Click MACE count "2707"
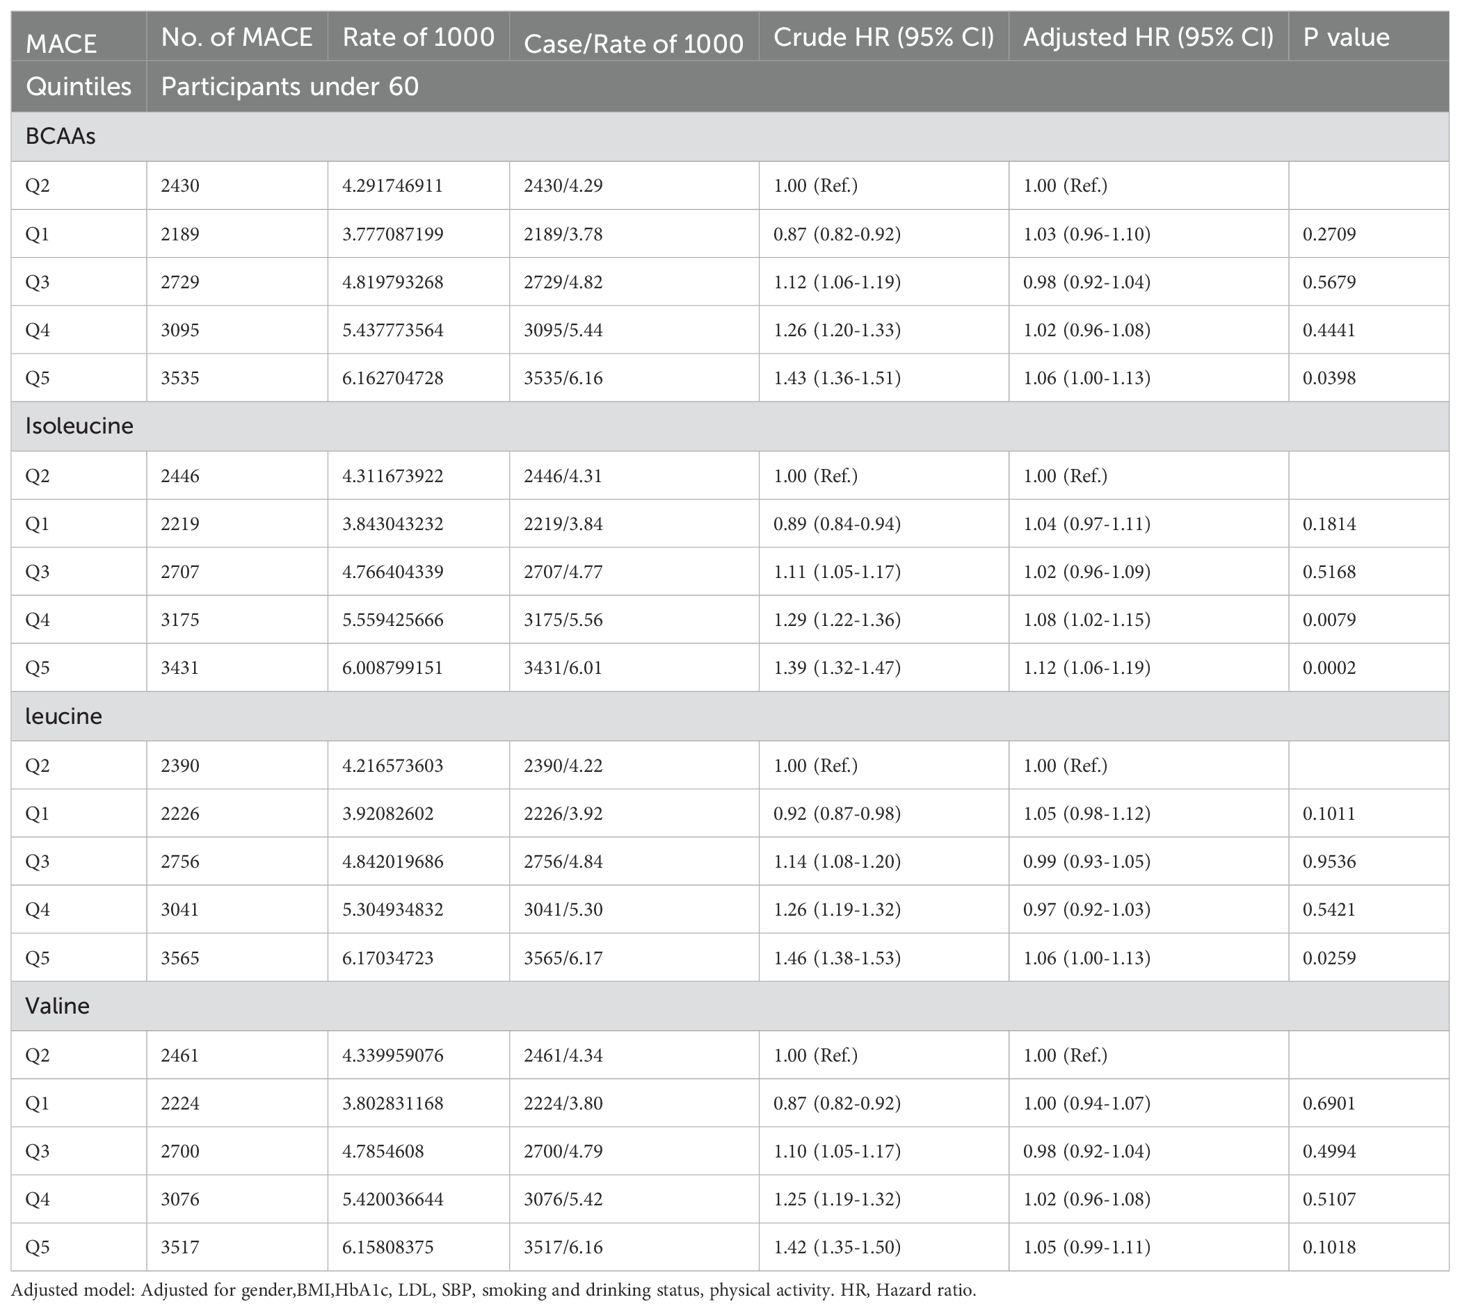The height and width of the screenshot is (1311, 1460). 180,572
